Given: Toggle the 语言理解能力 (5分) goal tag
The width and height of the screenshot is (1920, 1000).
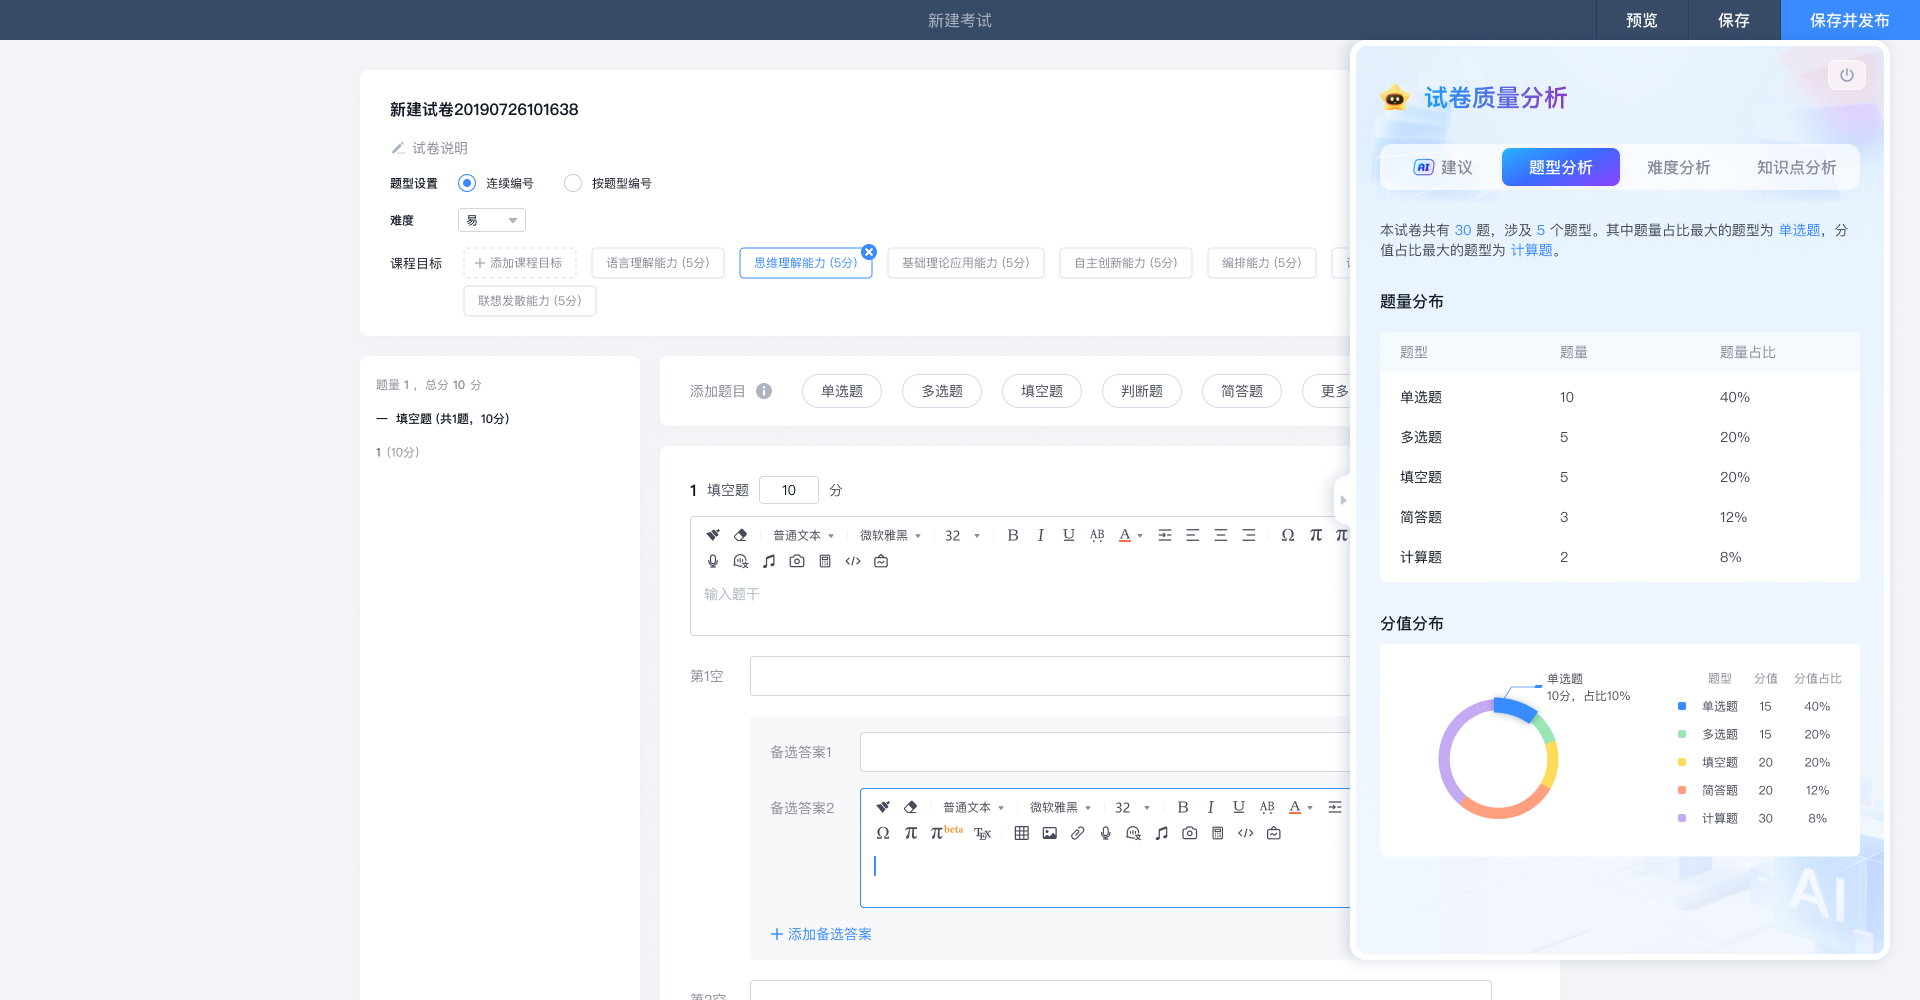Looking at the screenshot, I should click(x=657, y=263).
